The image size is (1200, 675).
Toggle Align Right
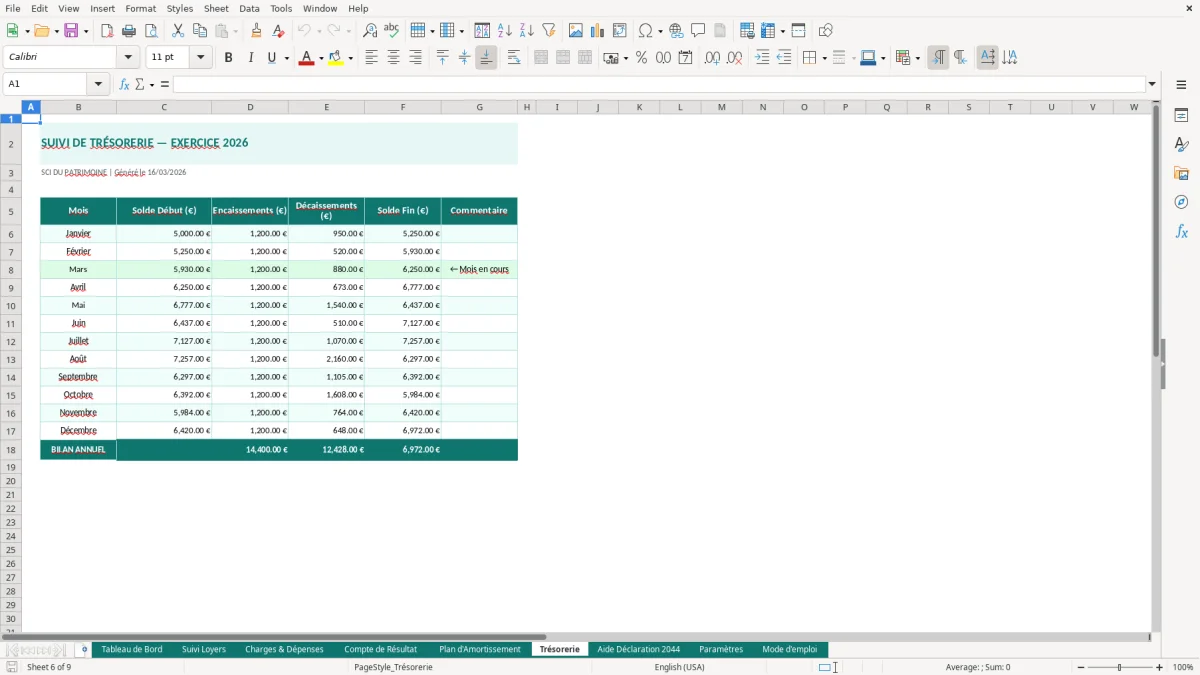pyautogui.click(x=415, y=58)
